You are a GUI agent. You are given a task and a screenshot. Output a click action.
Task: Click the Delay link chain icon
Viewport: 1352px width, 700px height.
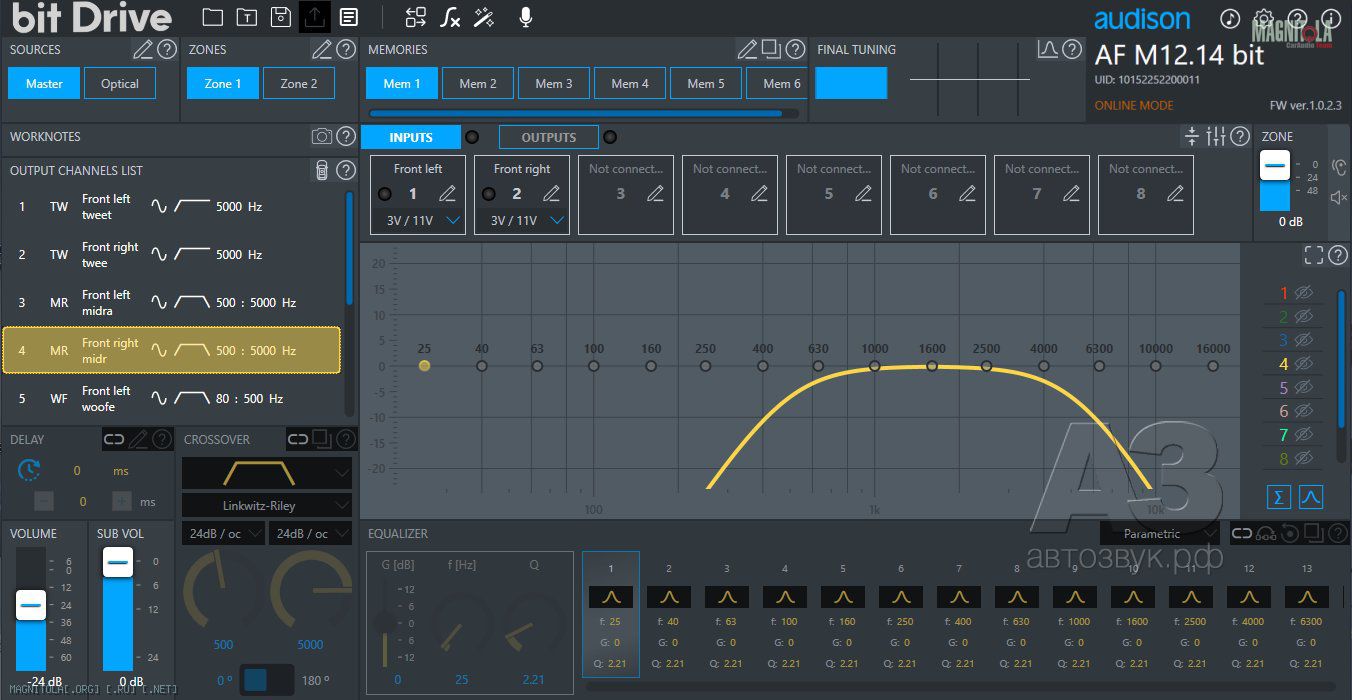[x=115, y=439]
